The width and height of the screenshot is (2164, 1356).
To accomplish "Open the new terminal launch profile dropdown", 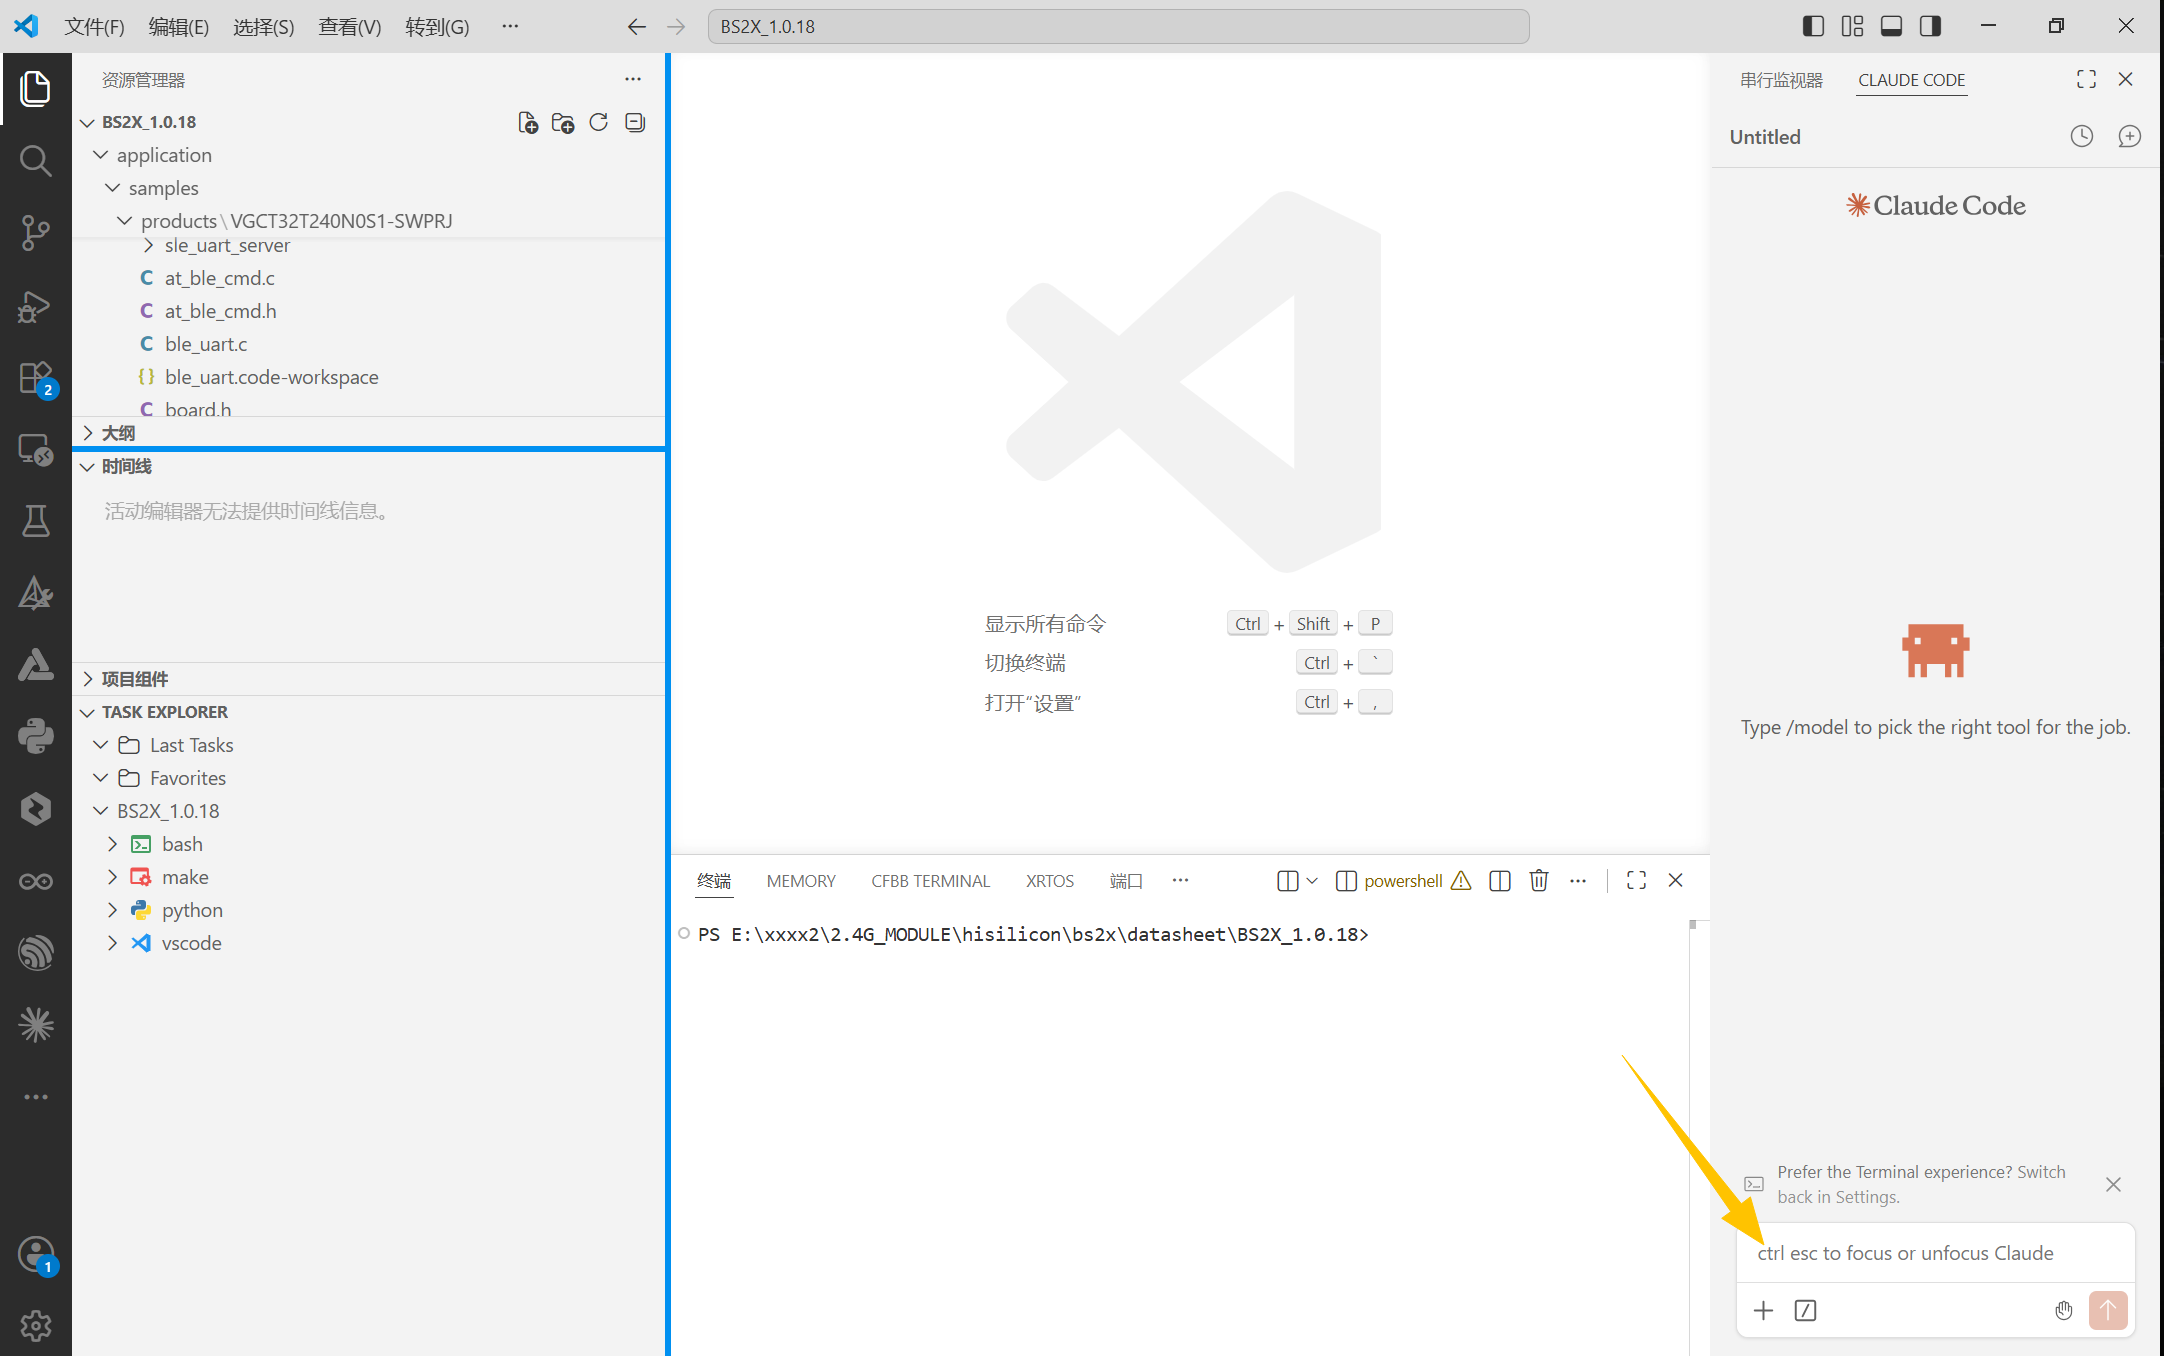I will (x=1312, y=880).
